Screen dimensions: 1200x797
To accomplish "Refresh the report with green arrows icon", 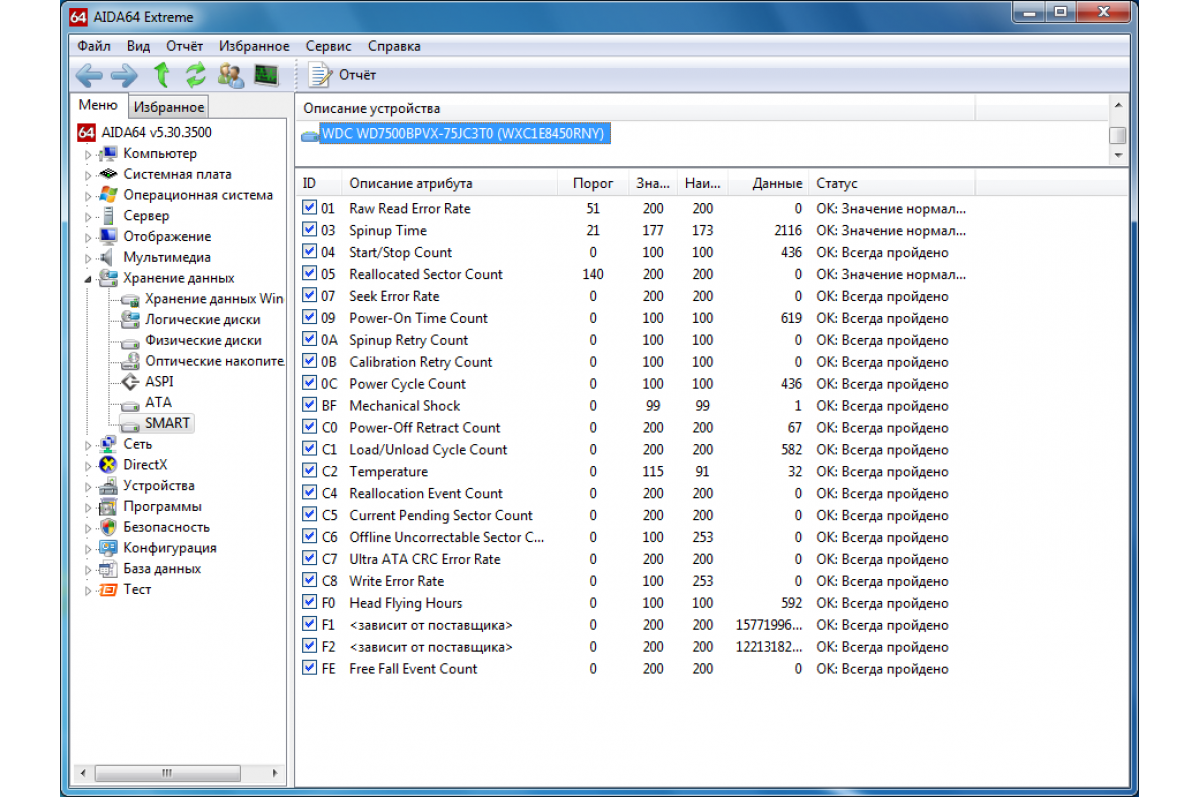I will [196, 75].
